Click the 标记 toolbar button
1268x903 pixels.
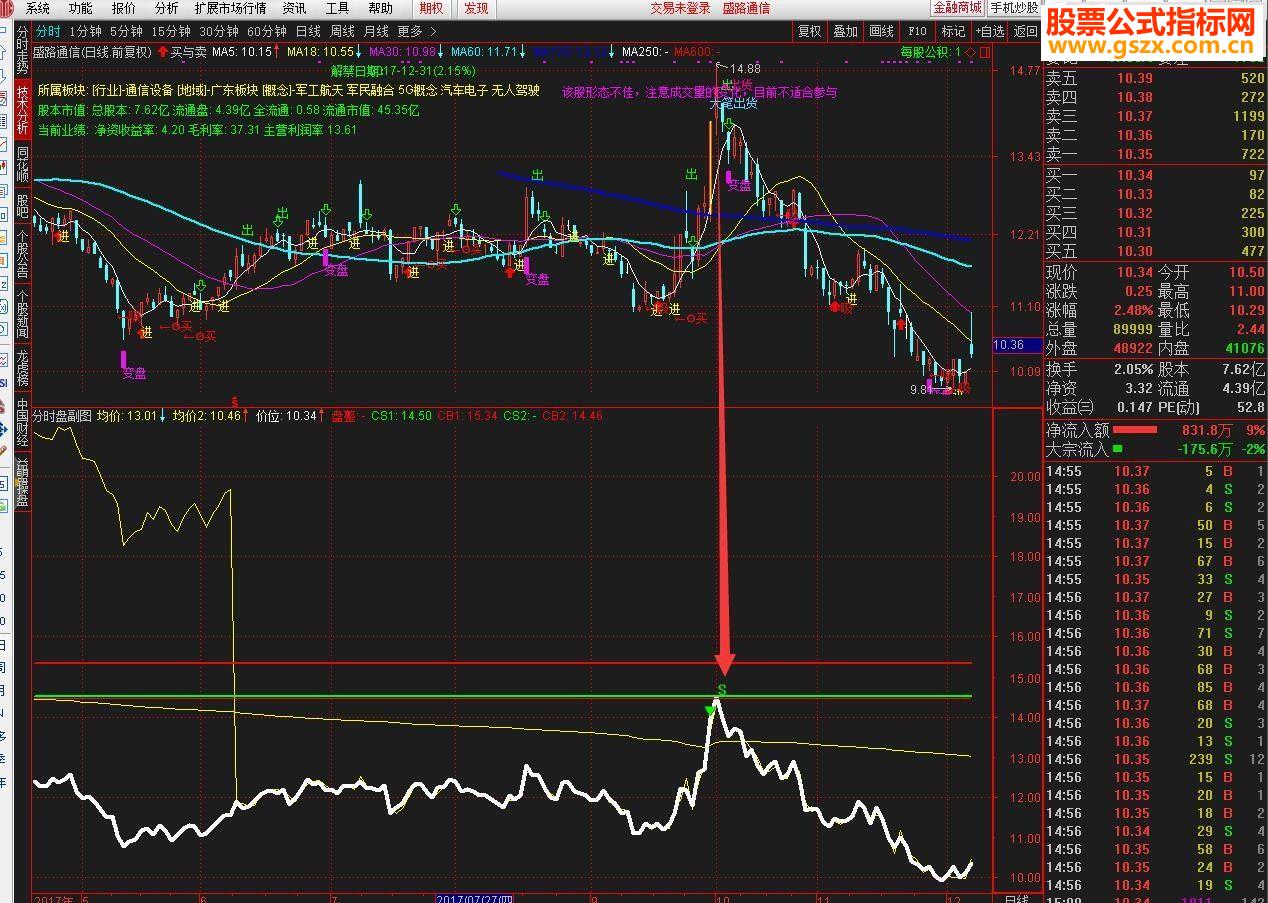(x=953, y=32)
